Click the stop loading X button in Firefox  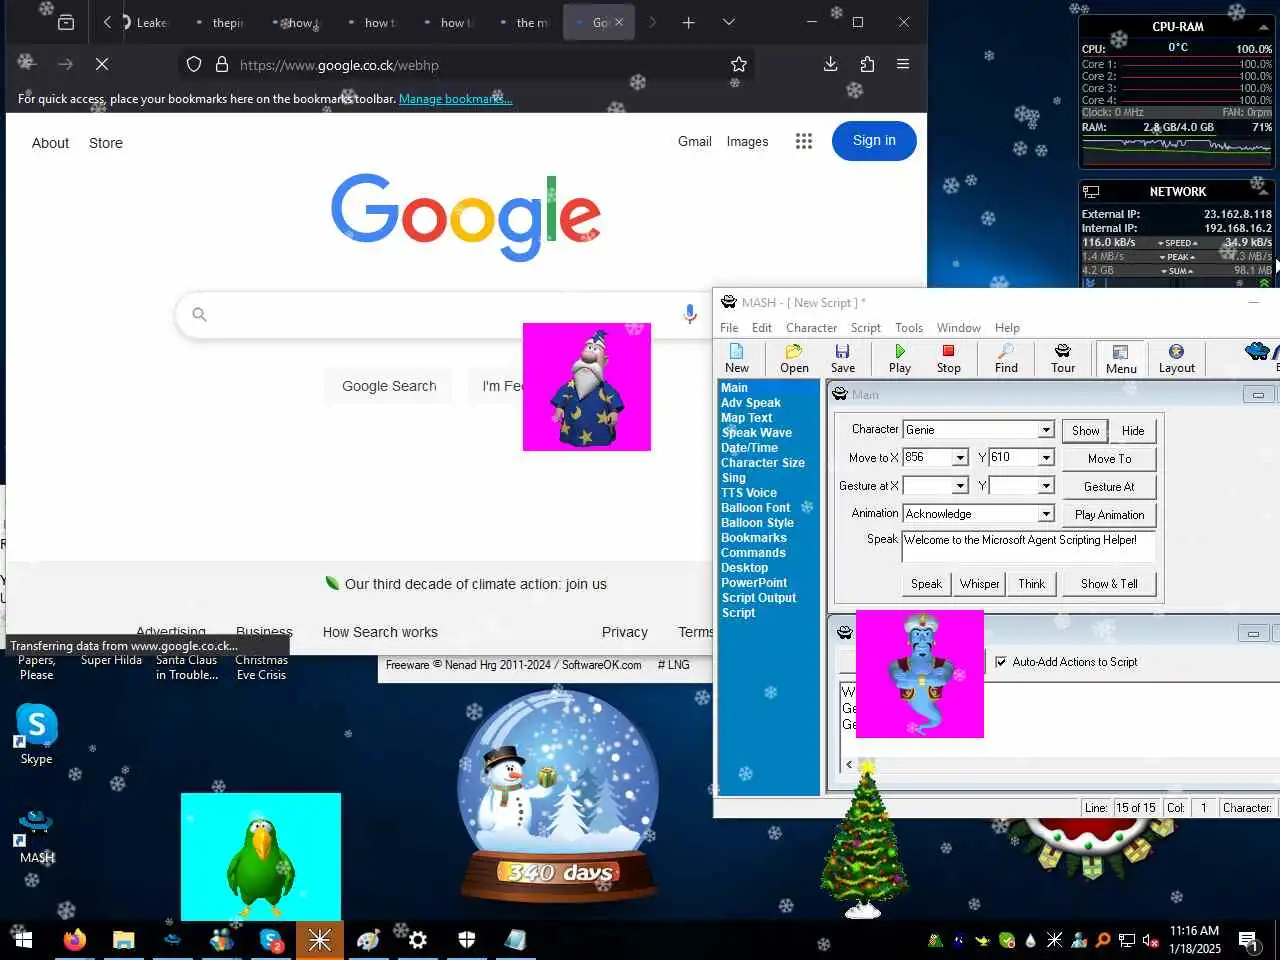point(102,64)
